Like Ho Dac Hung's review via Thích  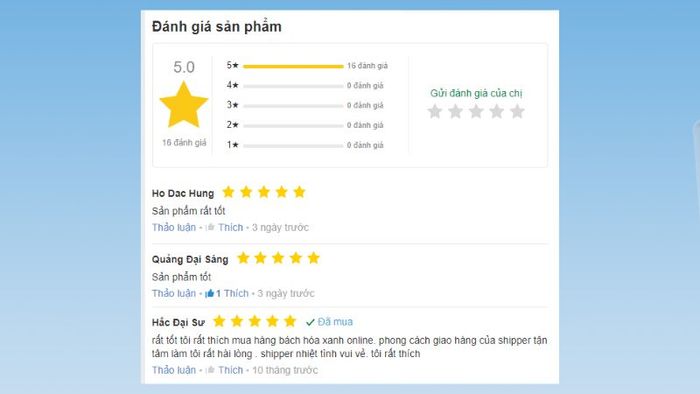230,228
